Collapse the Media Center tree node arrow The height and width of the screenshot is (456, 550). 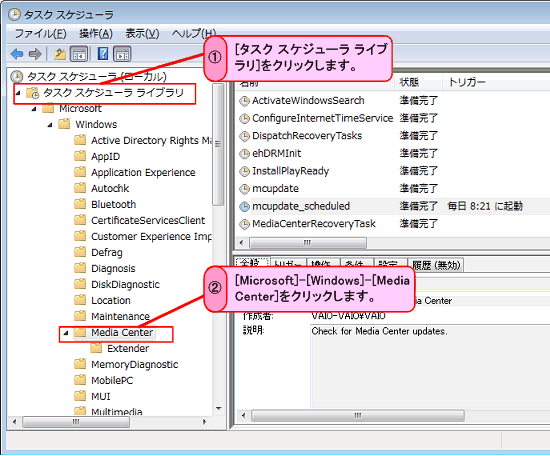pyautogui.click(x=66, y=333)
